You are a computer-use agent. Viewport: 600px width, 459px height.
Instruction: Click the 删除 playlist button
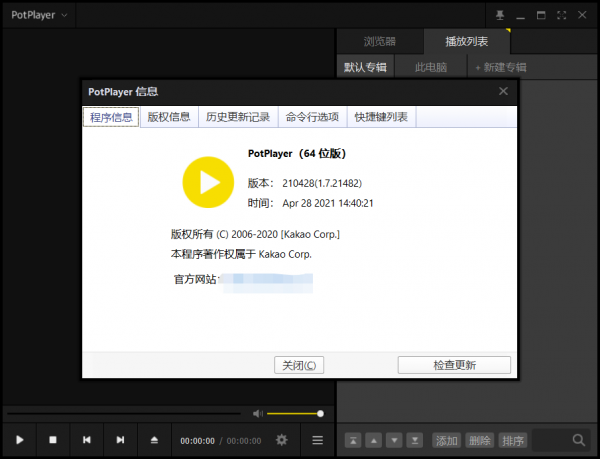480,441
